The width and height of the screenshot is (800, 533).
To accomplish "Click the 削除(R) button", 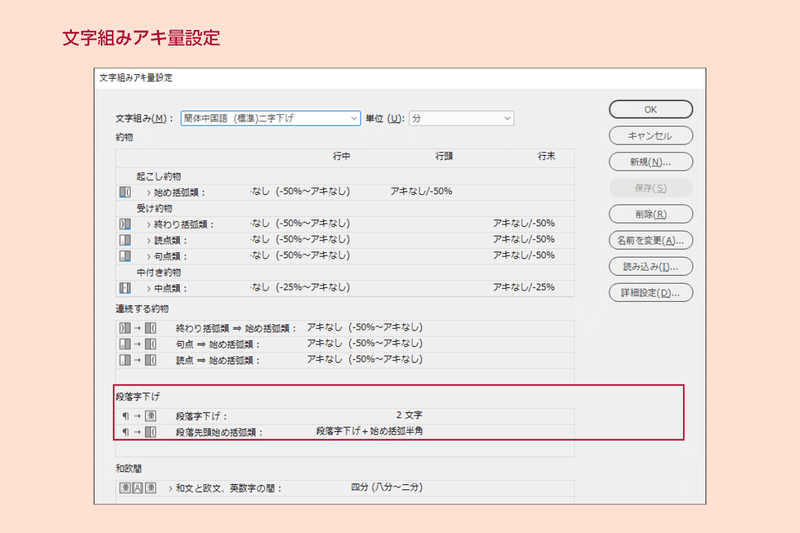I will click(651, 214).
